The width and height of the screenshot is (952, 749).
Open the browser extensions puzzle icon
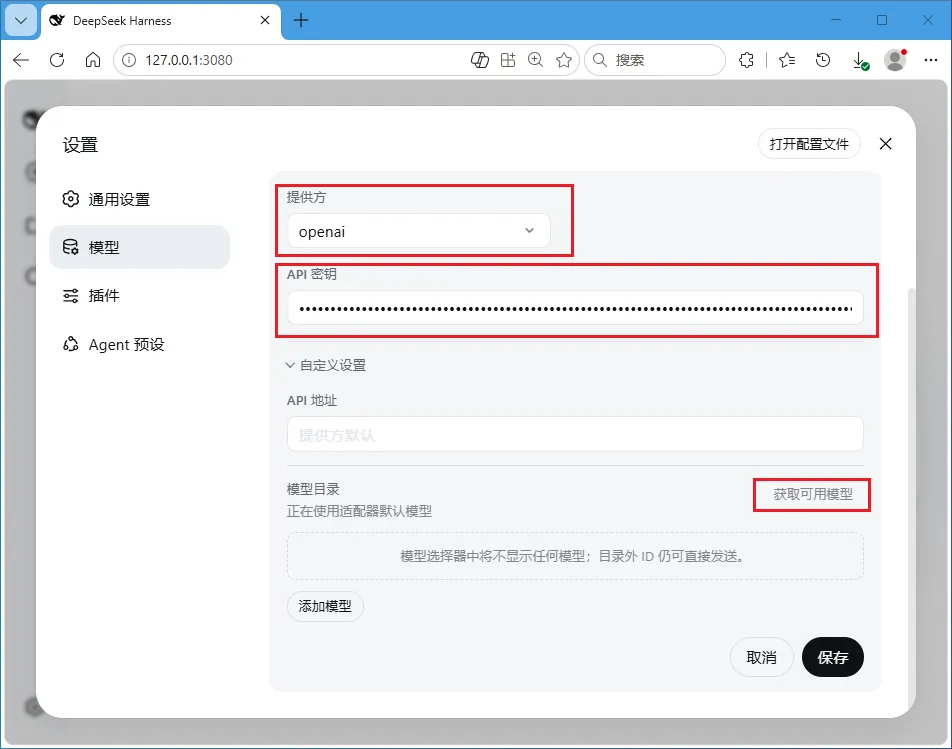746,59
